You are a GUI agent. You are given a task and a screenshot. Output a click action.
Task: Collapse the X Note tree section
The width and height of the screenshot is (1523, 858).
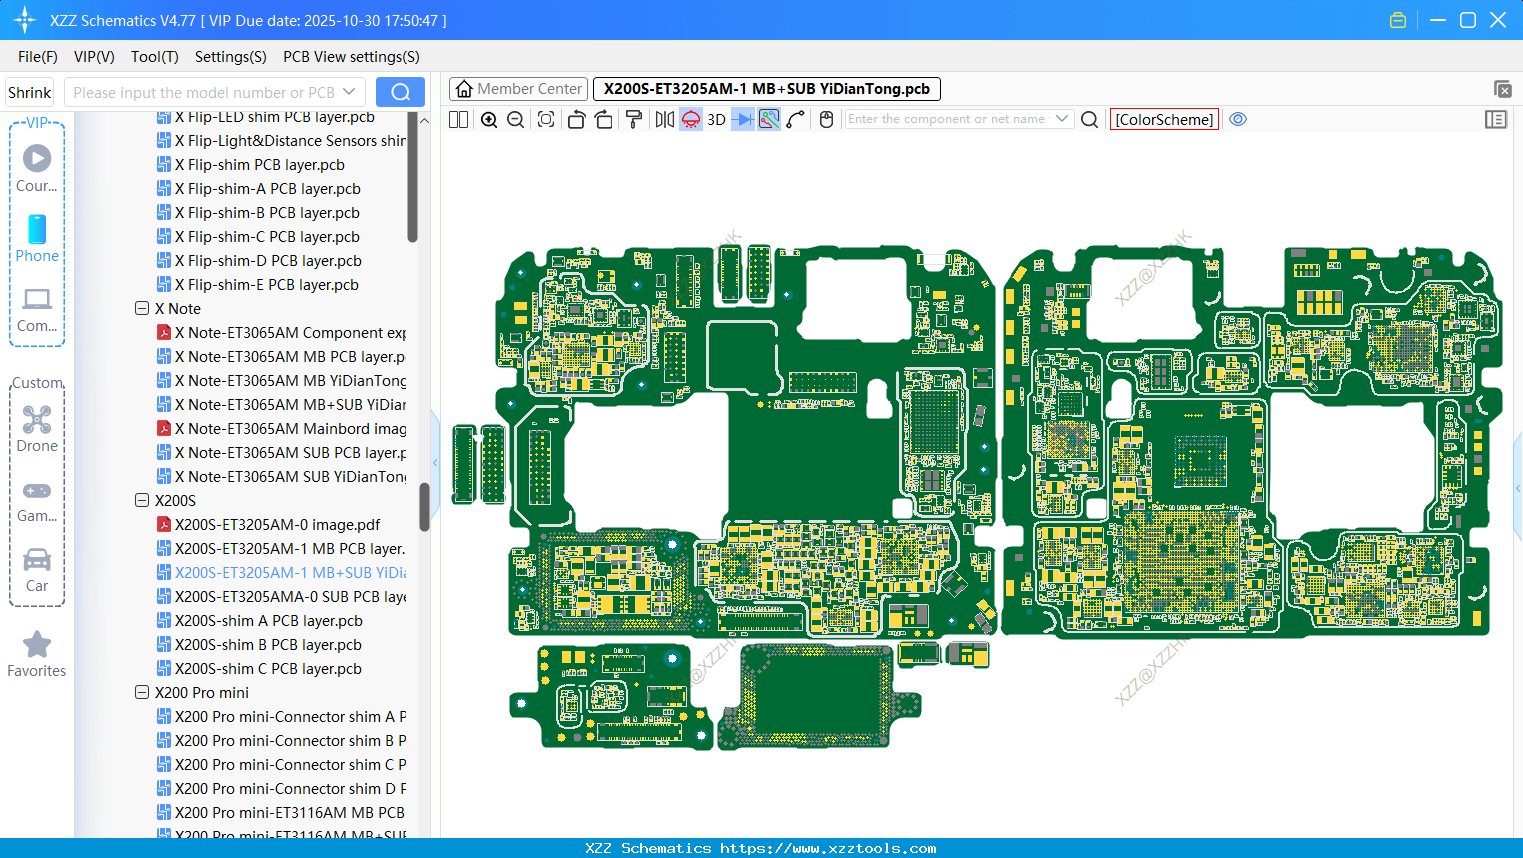pos(141,308)
